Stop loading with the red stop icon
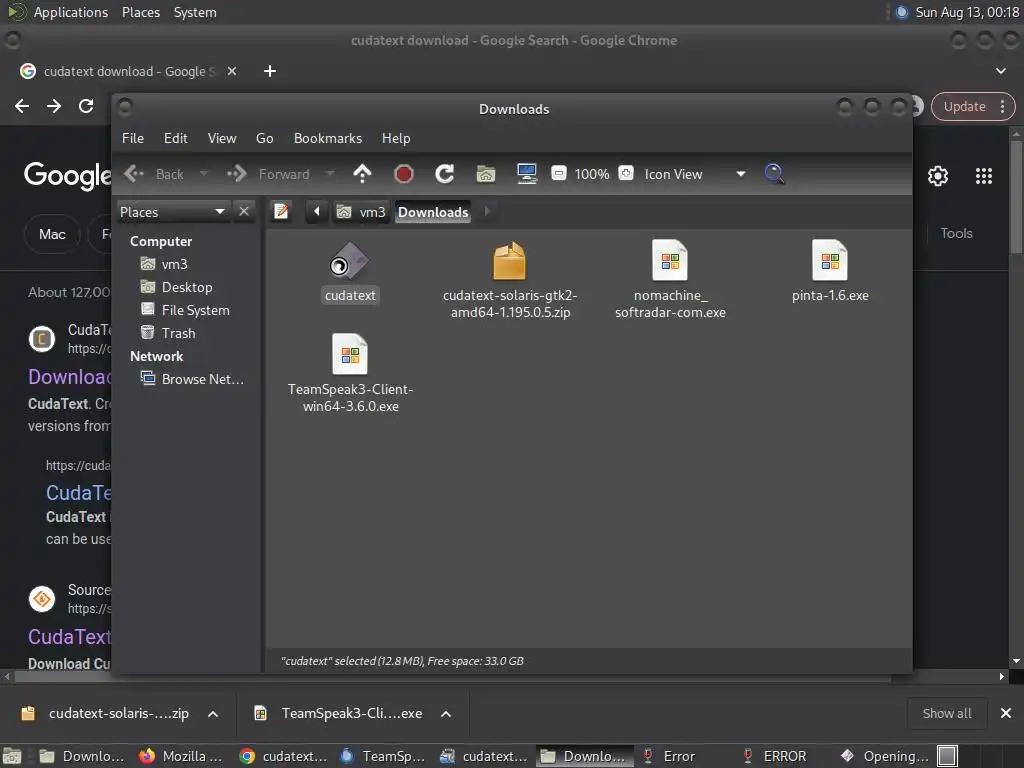The height and width of the screenshot is (768, 1024). 404,174
